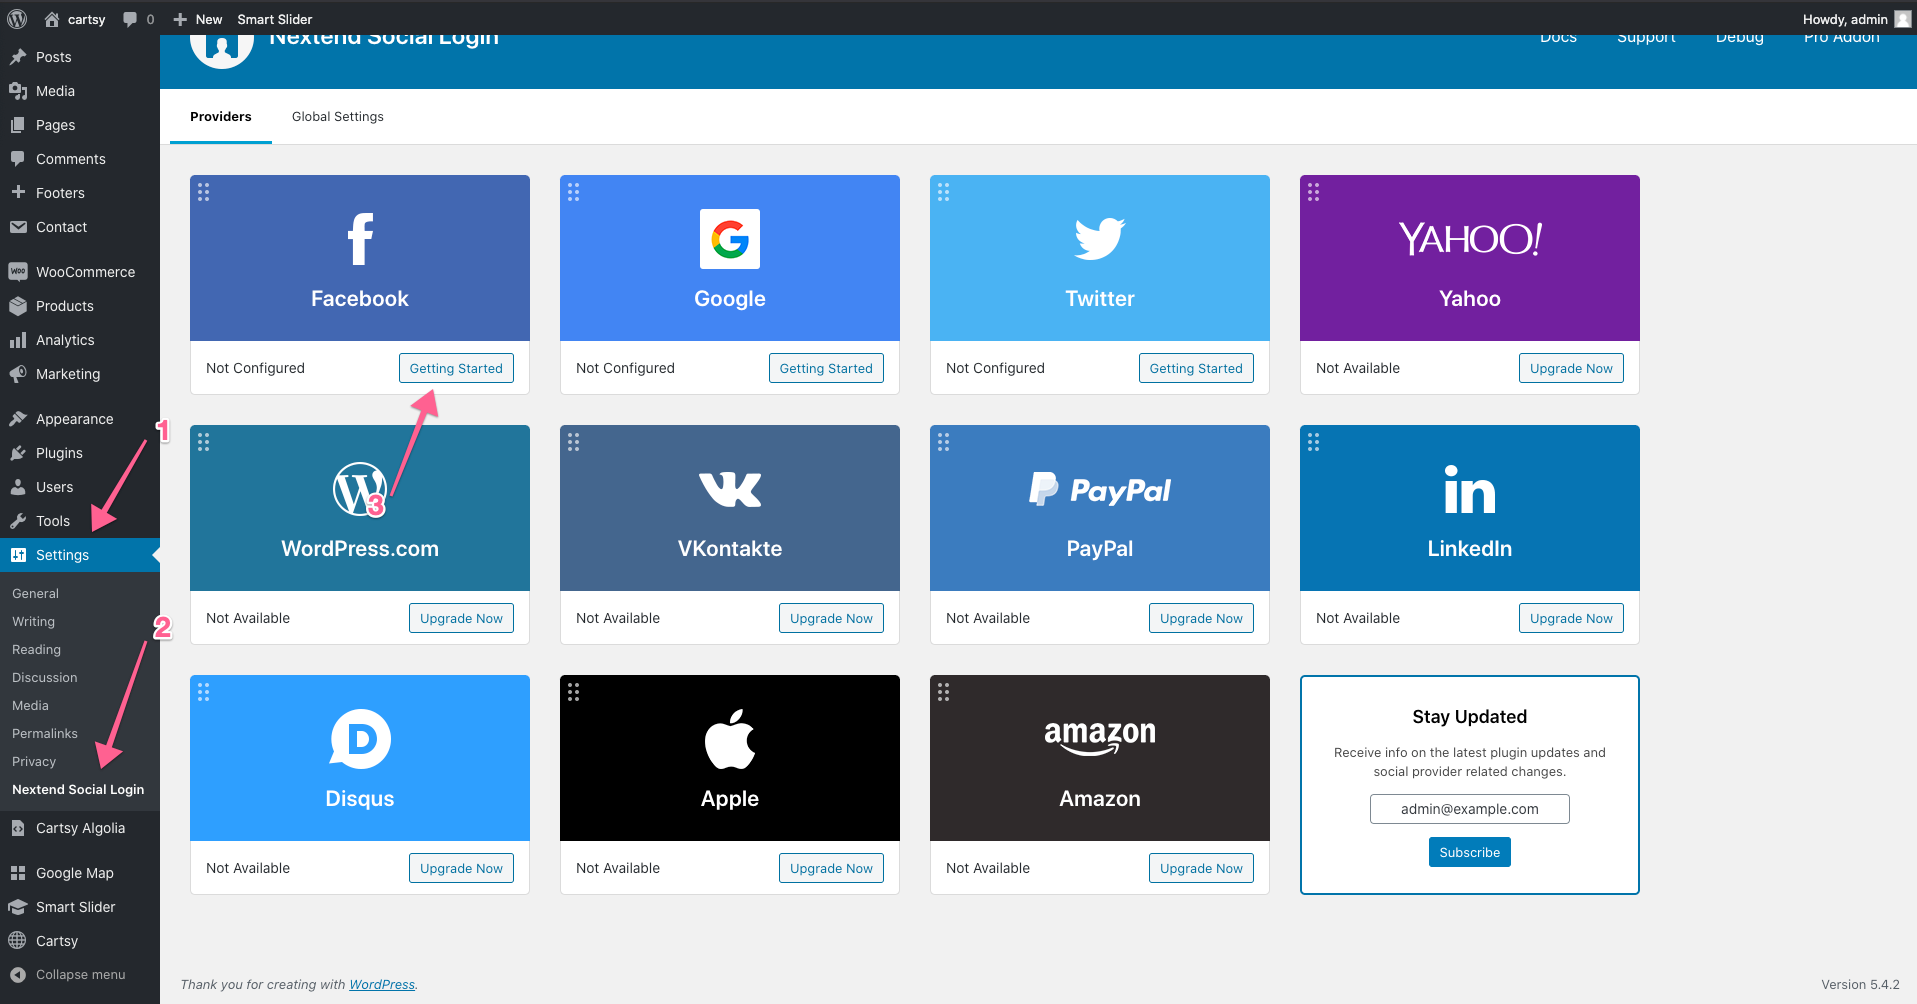The height and width of the screenshot is (1004, 1917).
Task: Open the Settings menu in sidebar
Action: point(80,555)
